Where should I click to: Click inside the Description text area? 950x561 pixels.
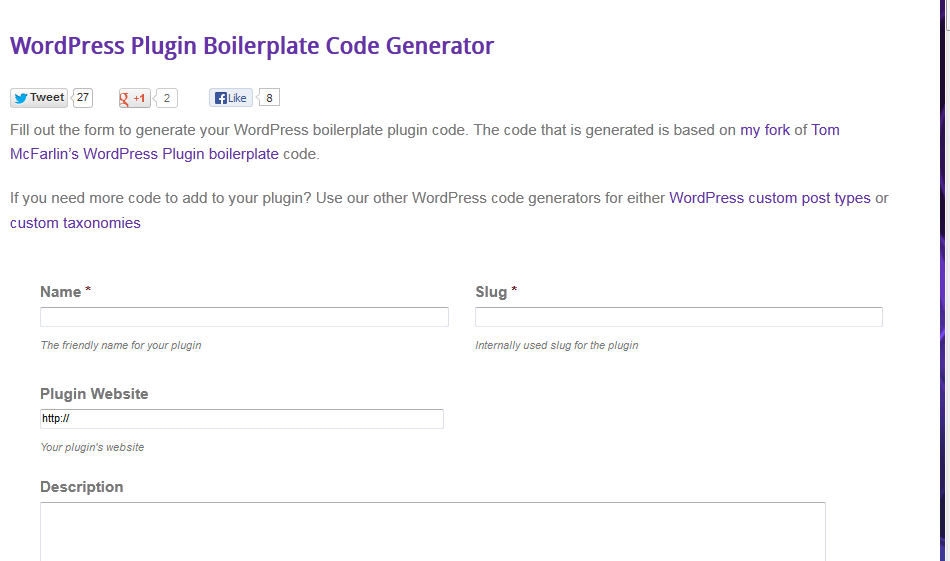[433, 531]
